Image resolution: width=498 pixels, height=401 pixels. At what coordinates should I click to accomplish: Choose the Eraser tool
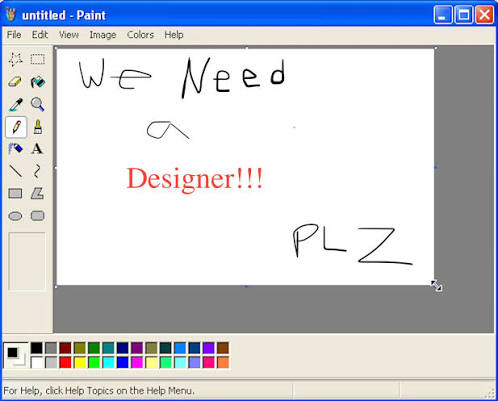15,82
